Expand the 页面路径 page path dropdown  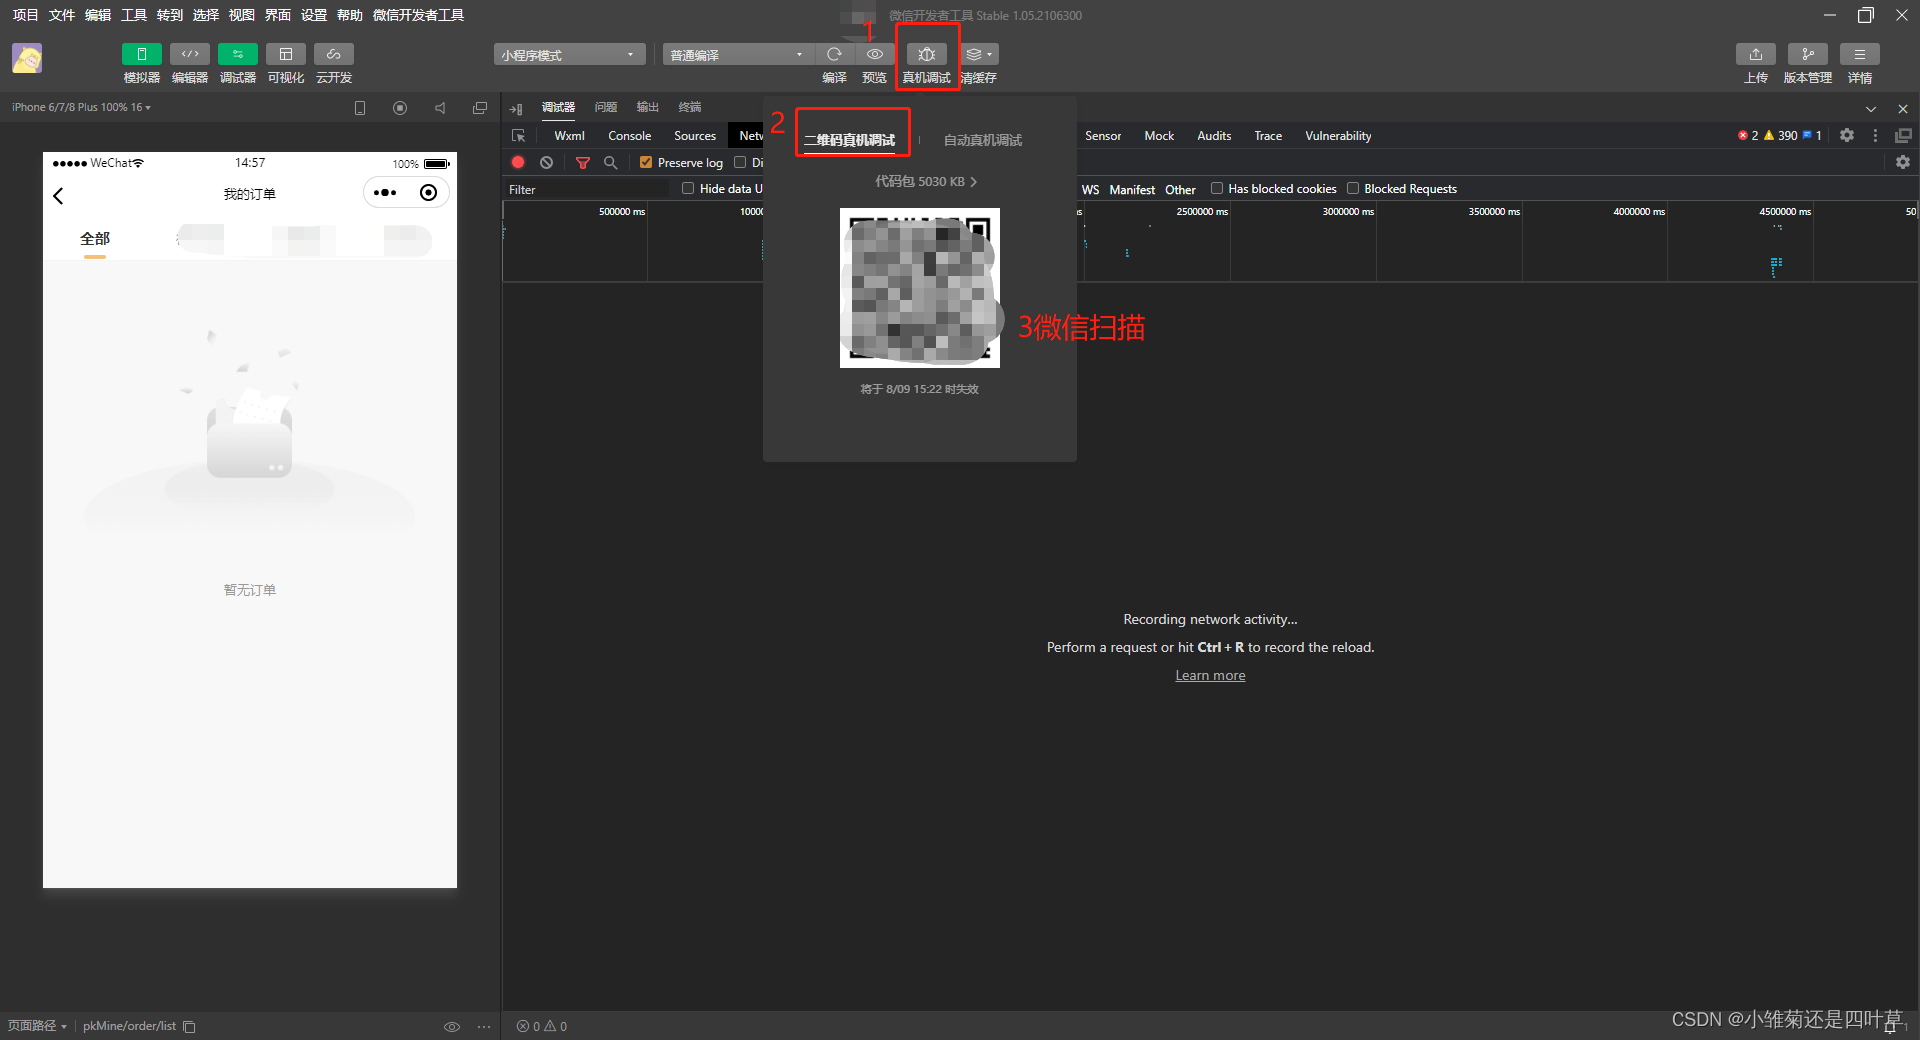(37, 1026)
